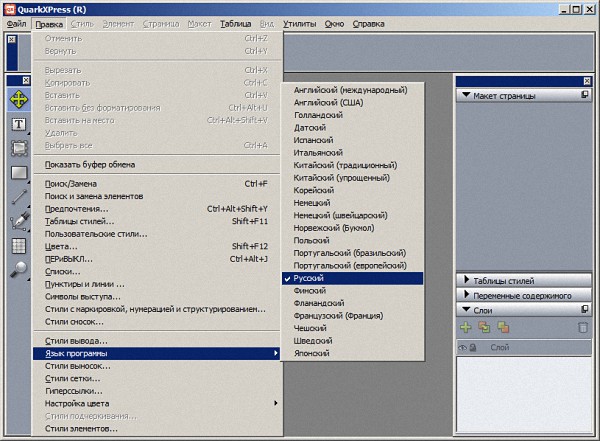Choose the checked Русский language option

pos(308,278)
